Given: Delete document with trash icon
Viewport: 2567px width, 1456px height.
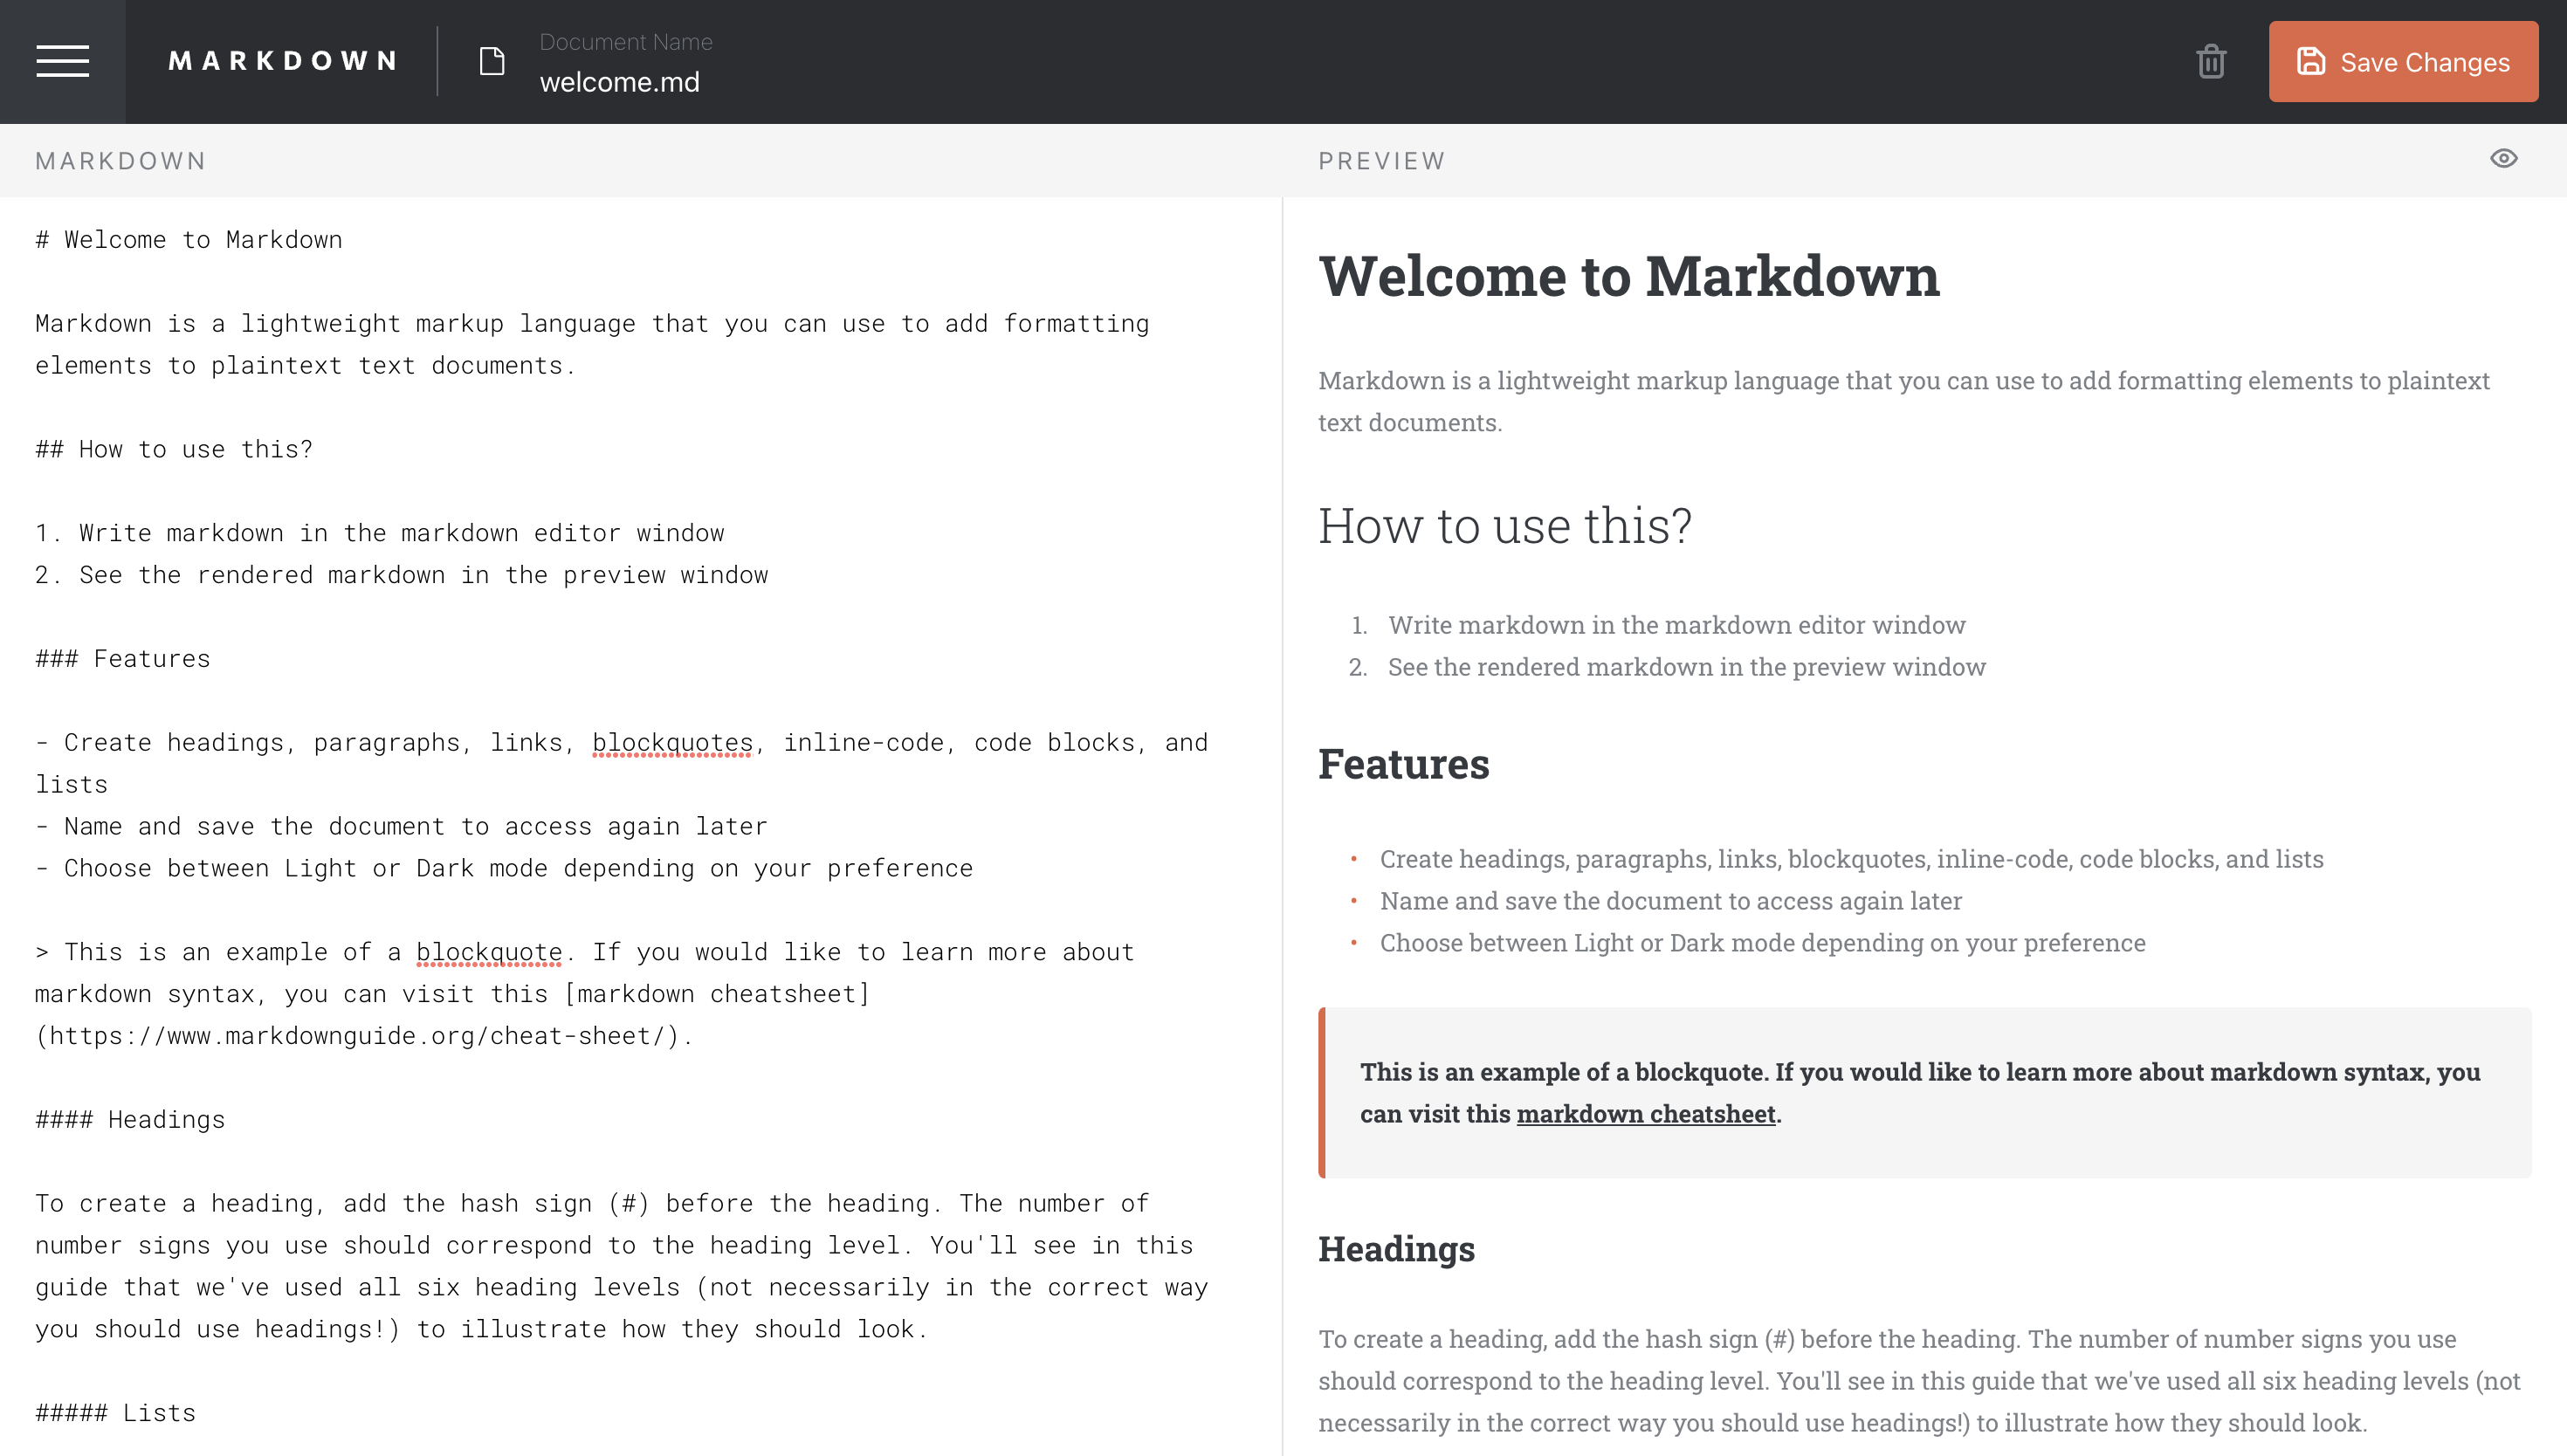Looking at the screenshot, I should [2210, 61].
